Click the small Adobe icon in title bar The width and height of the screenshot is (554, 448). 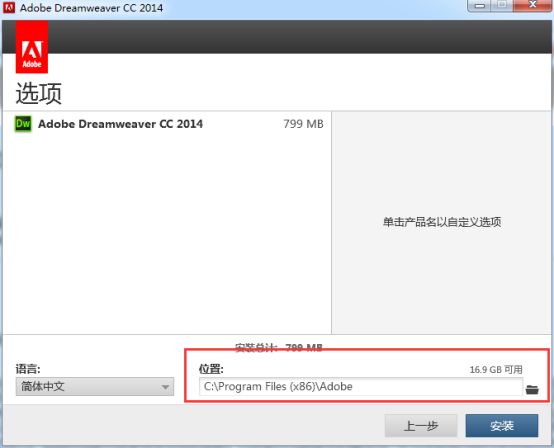click(x=9, y=7)
